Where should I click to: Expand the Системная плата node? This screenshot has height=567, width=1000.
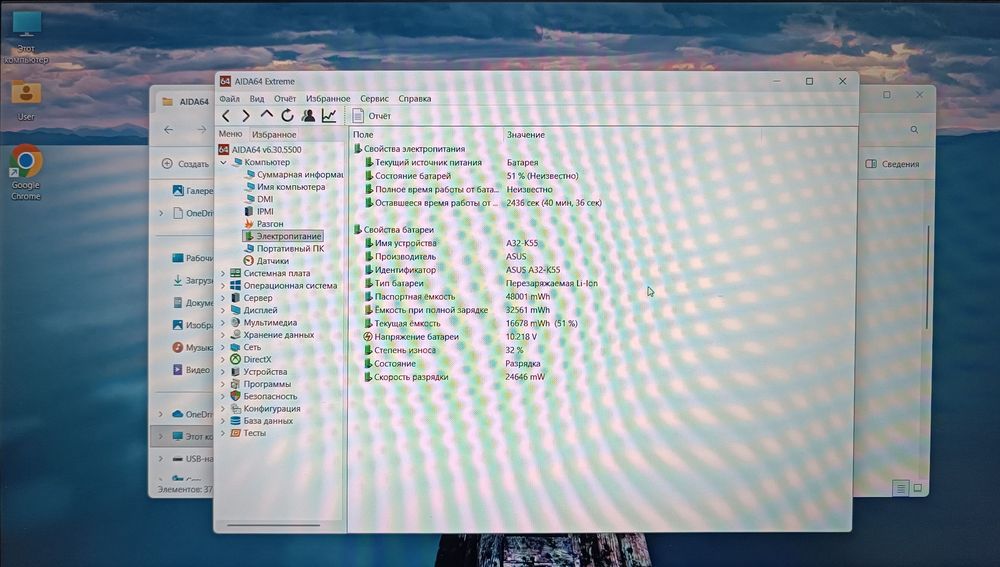[x=223, y=273]
